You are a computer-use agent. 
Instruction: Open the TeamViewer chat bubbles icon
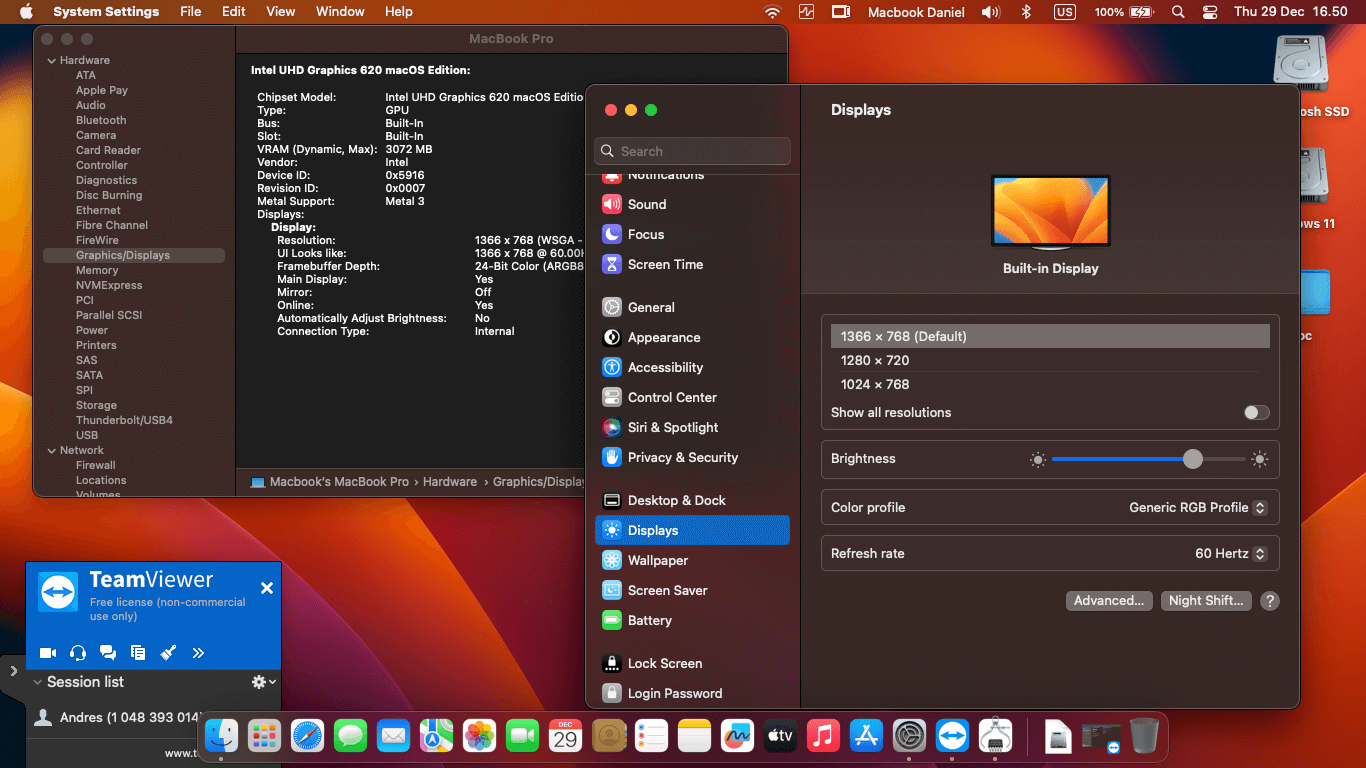pos(108,653)
